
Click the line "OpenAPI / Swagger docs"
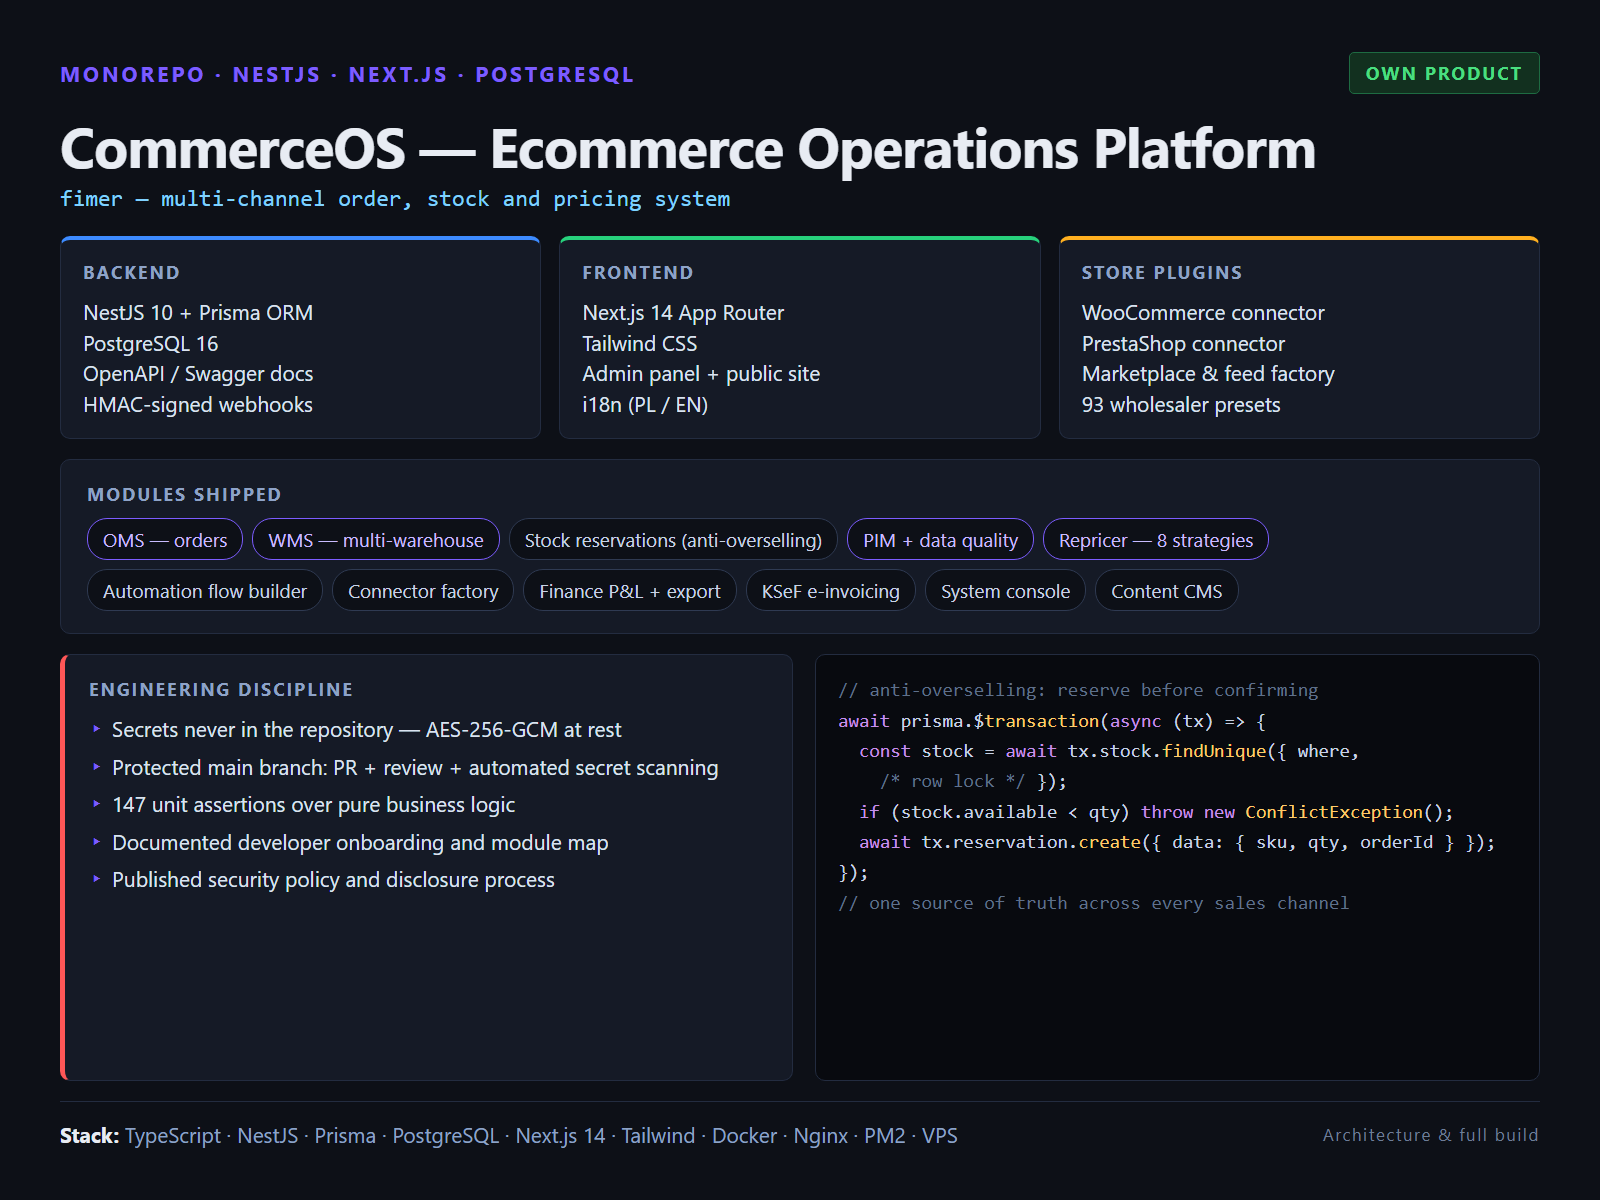click(x=198, y=374)
